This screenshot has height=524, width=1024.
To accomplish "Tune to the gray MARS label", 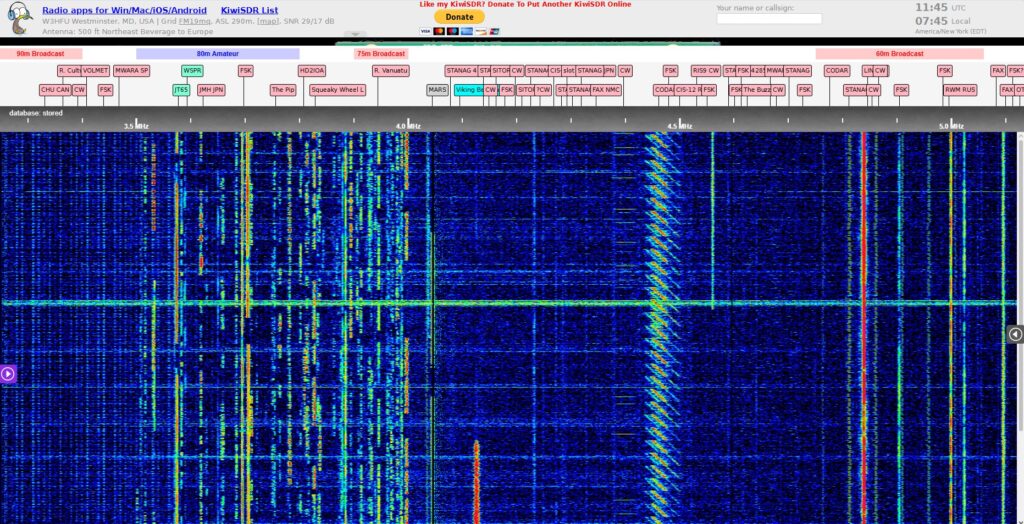I will (438, 90).
